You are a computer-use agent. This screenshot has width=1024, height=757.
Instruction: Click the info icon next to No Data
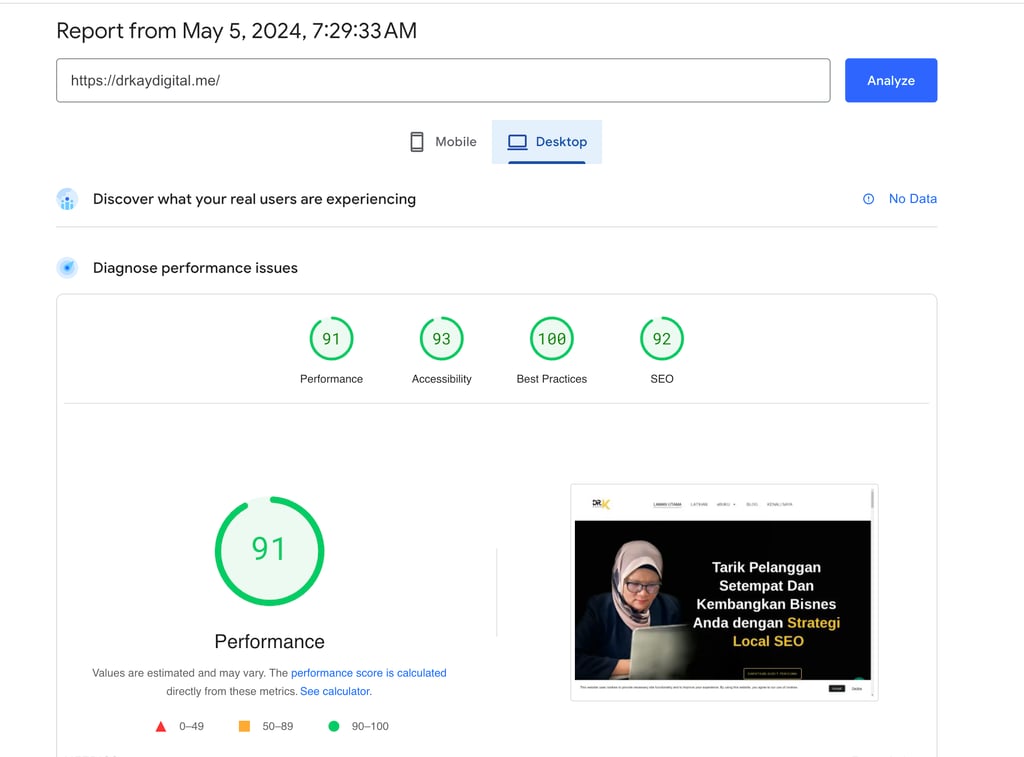coord(868,198)
